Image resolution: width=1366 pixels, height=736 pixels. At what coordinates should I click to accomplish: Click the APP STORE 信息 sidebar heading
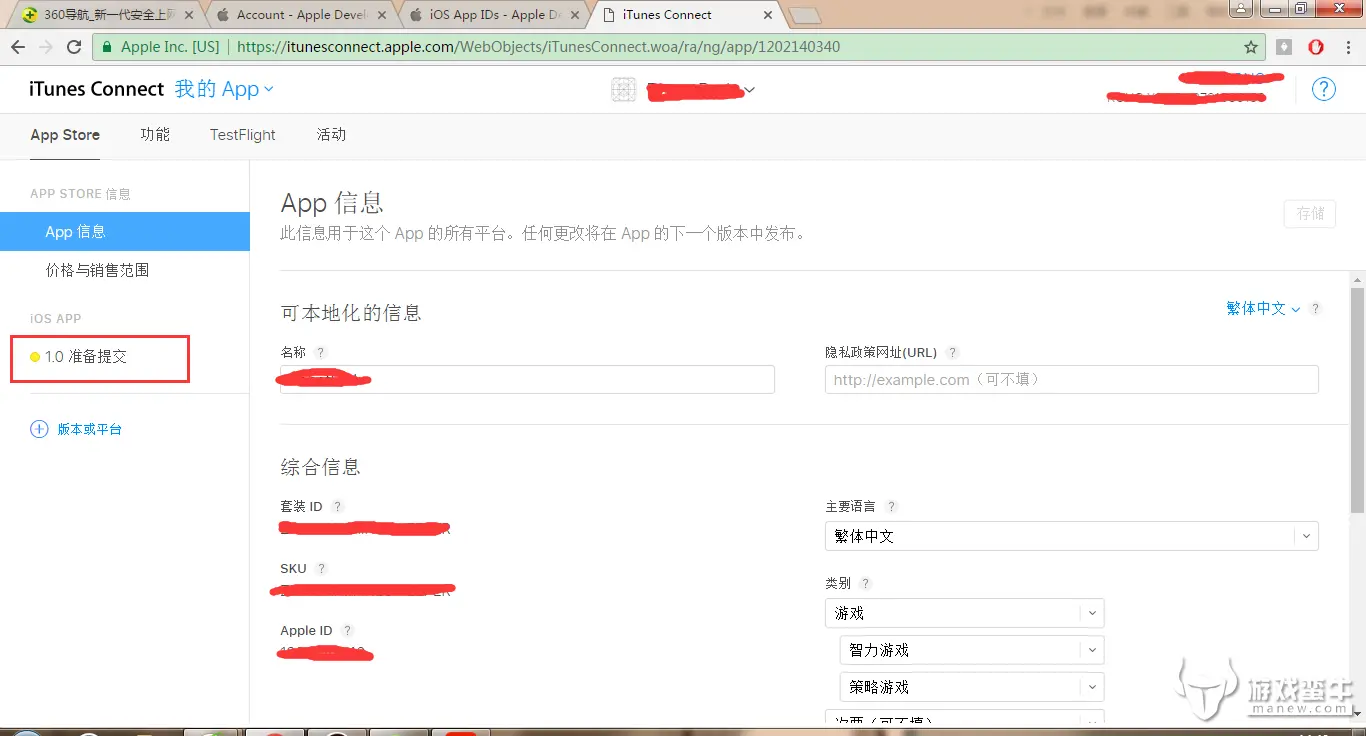pos(80,194)
